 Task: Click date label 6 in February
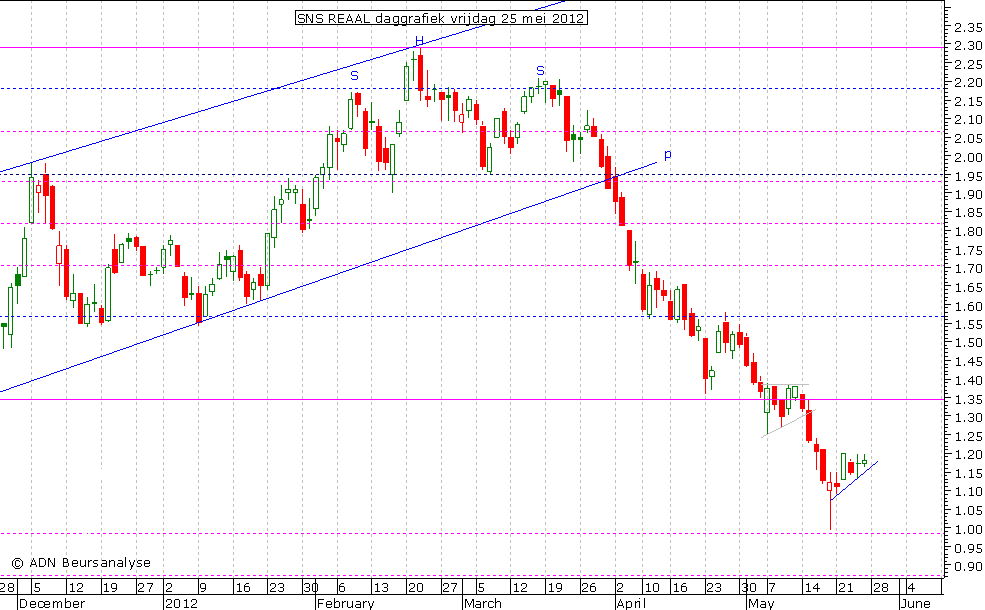tap(342, 588)
